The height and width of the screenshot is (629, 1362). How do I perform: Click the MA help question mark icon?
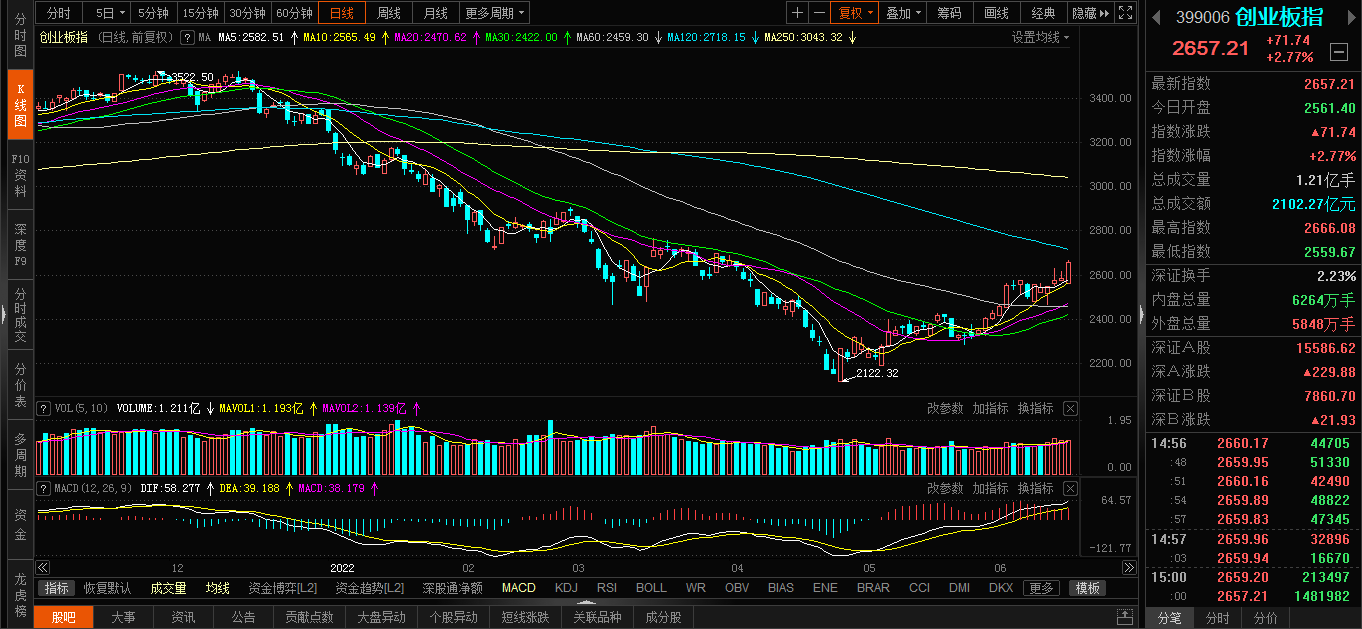(186, 37)
